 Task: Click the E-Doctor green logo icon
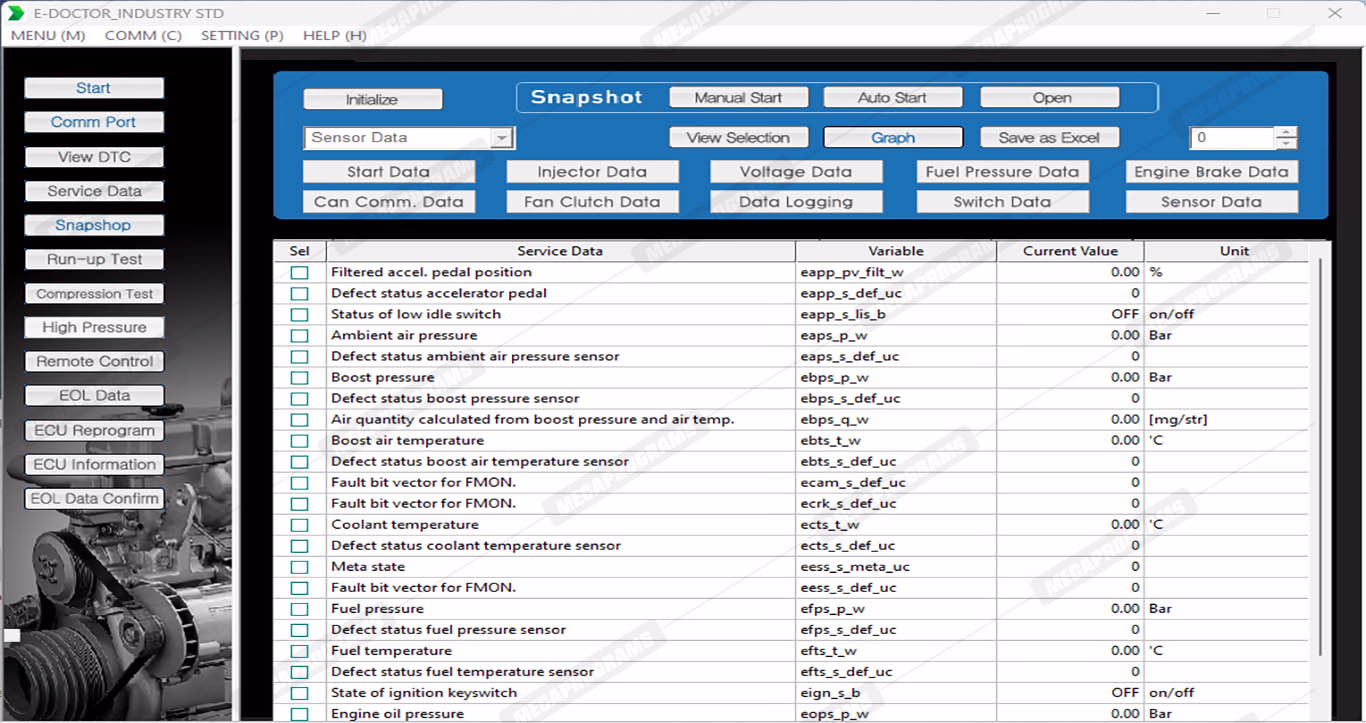pyautogui.click(x=16, y=13)
